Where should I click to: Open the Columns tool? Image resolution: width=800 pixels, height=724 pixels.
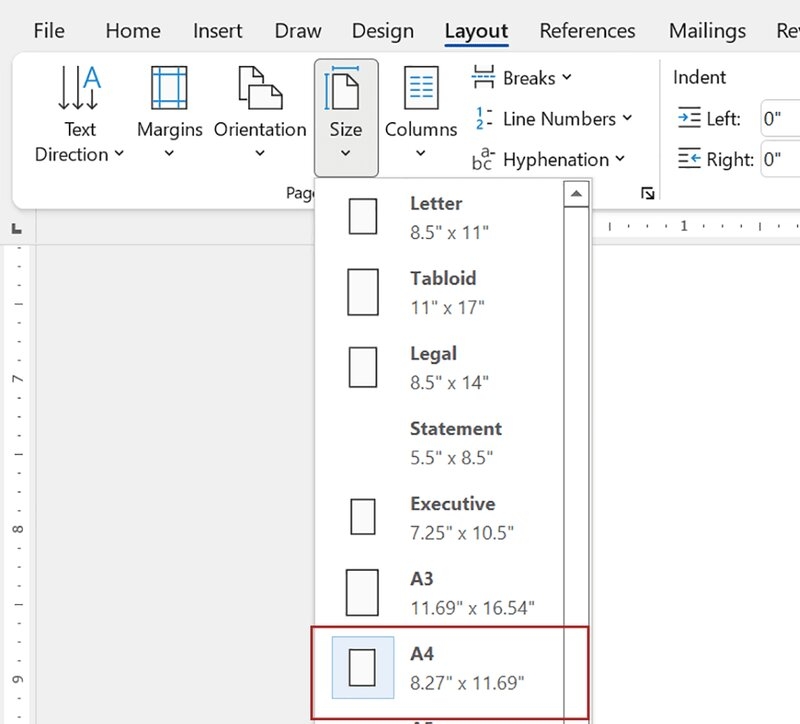click(421, 115)
